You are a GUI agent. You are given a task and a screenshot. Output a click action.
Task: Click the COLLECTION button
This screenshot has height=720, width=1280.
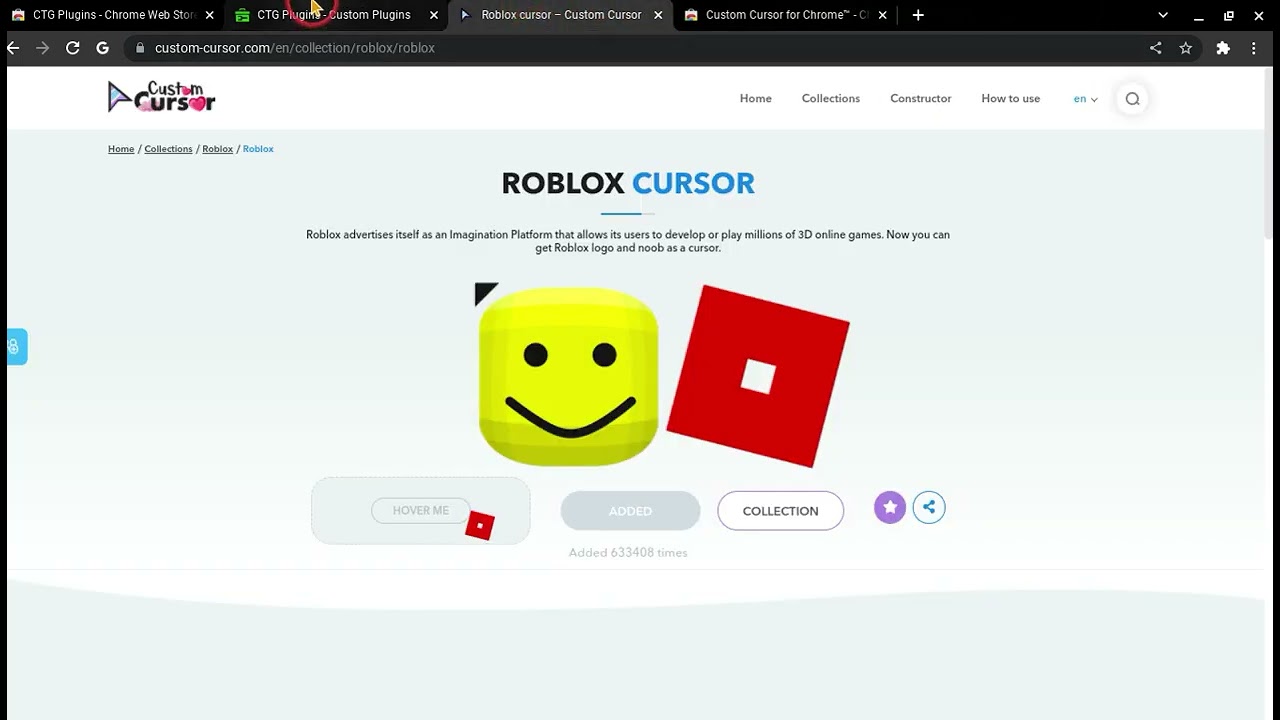pyautogui.click(x=780, y=511)
